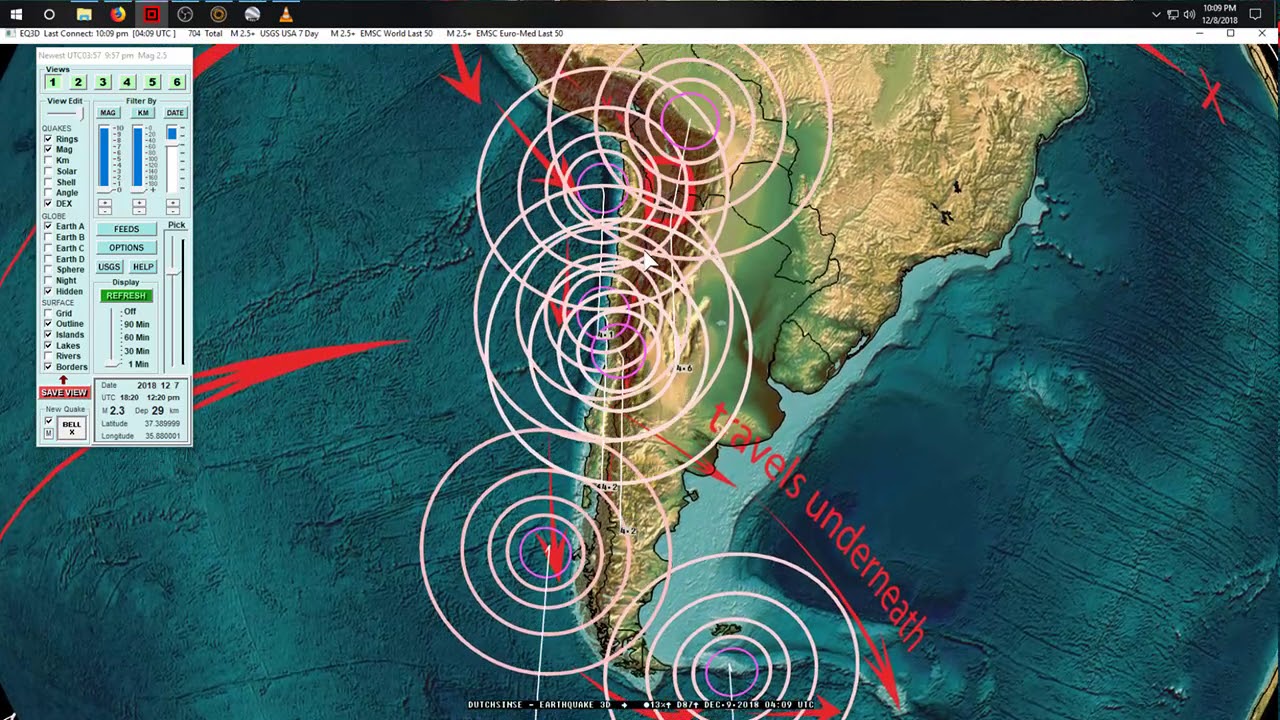Screen dimensions: 1280x720
Task: Increase magnitude filter with plus stepper
Action: [105, 203]
